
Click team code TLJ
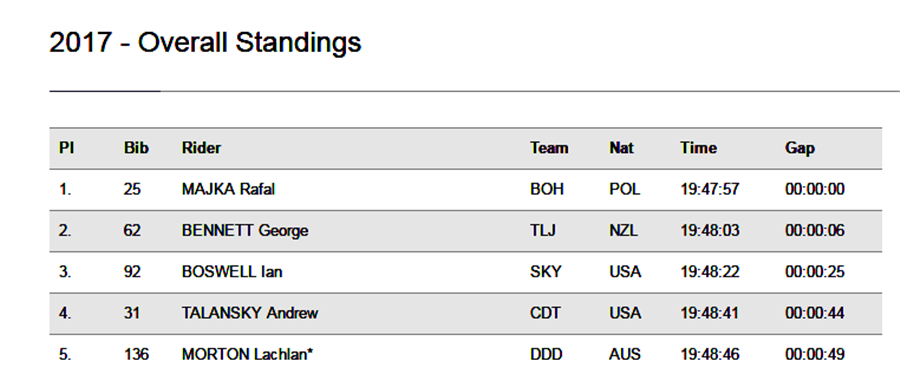tap(542, 231)
